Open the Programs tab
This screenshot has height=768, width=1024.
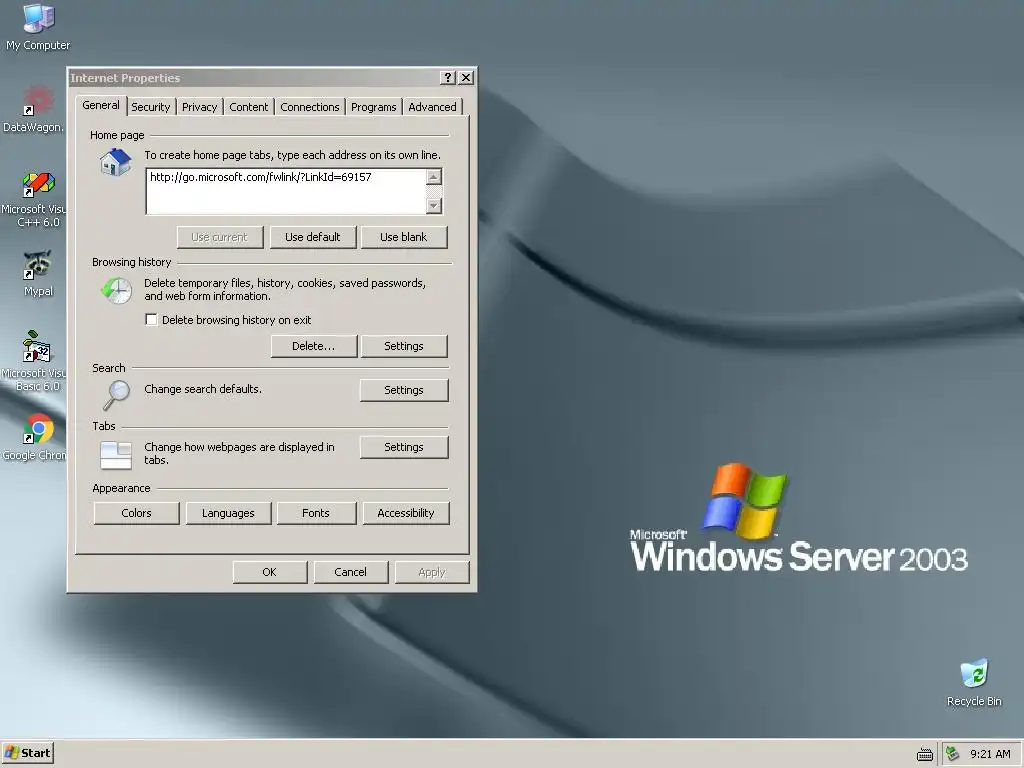click(374, 107)
